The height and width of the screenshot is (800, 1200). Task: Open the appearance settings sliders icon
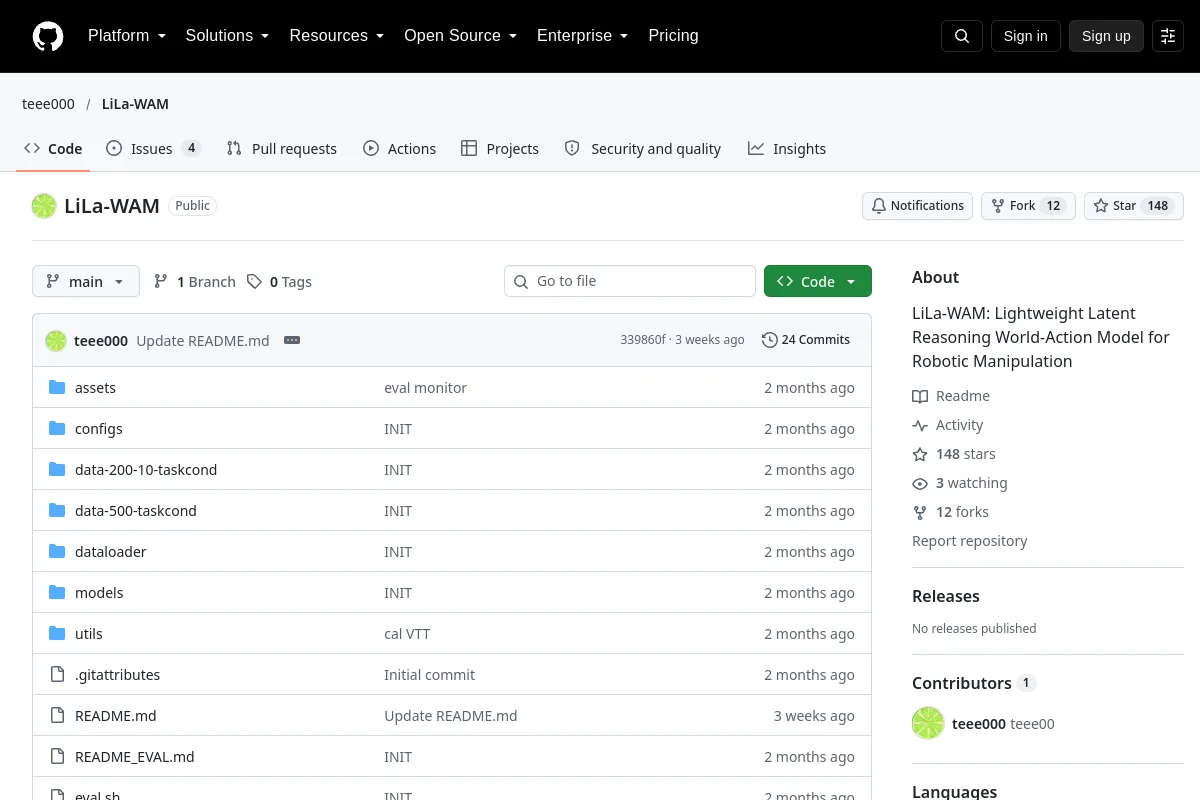pyautogui.click(x=1168, y=36)
